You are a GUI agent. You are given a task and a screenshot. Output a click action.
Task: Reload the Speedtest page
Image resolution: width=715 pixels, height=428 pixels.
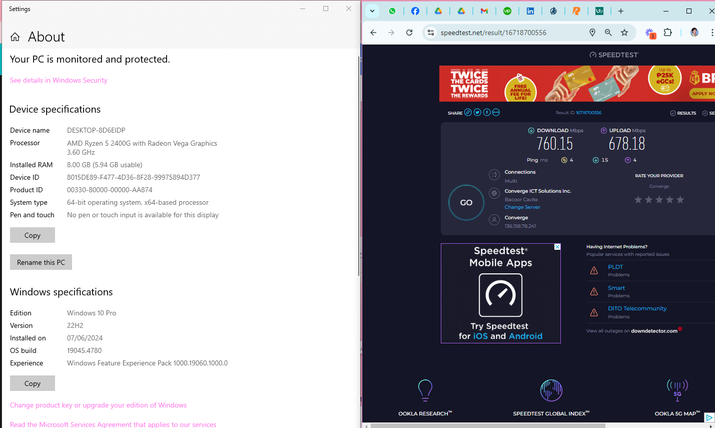[409, 32]
